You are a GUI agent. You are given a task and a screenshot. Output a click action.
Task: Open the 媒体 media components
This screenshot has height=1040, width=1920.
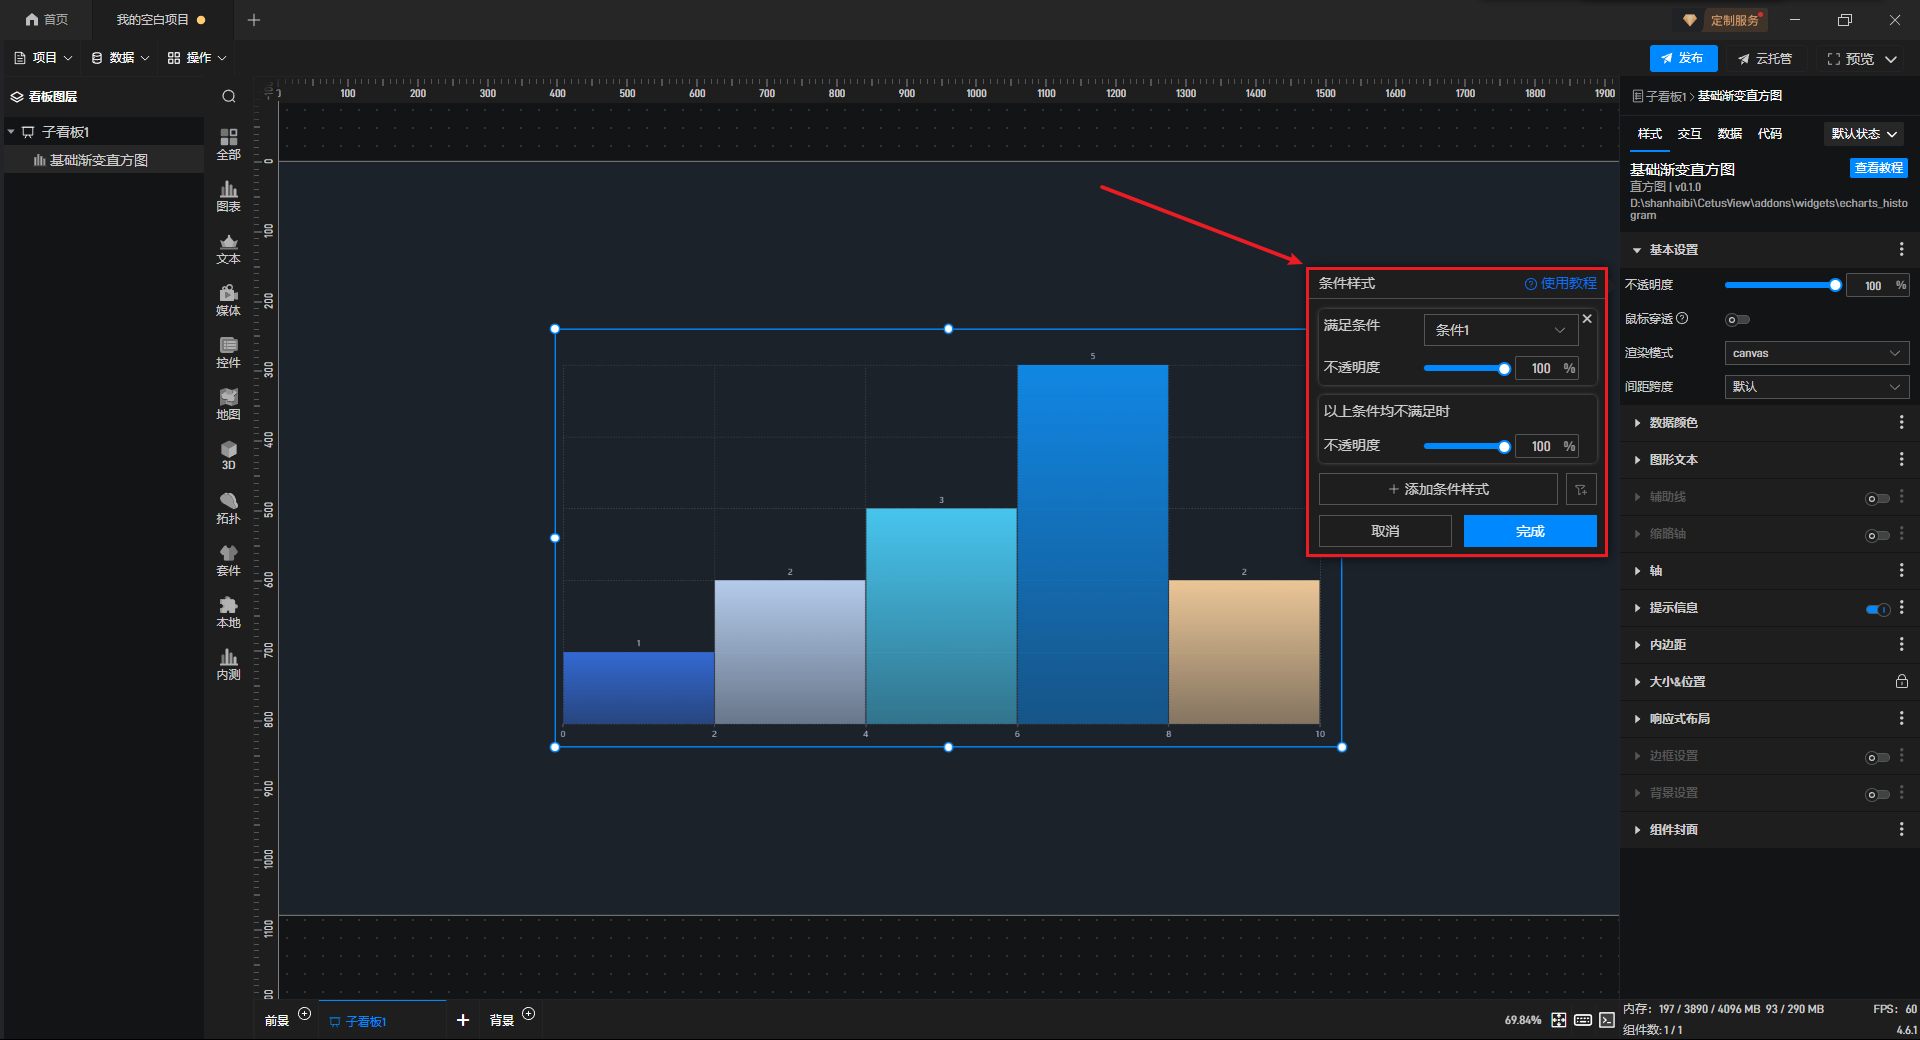[229, 300]
